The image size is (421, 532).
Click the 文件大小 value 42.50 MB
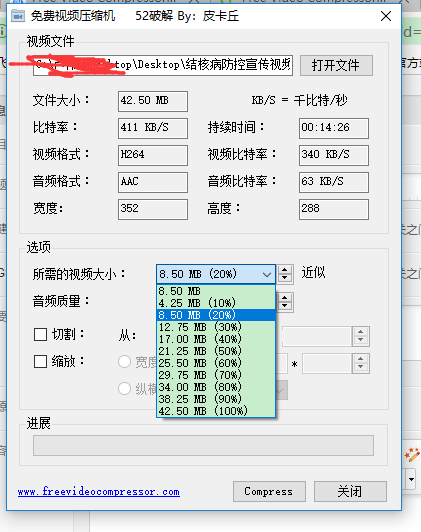click(x=153, y=101)
